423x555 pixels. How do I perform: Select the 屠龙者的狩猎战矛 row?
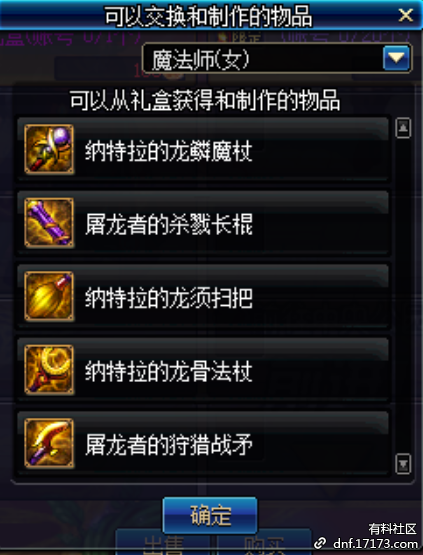[204, 444]
